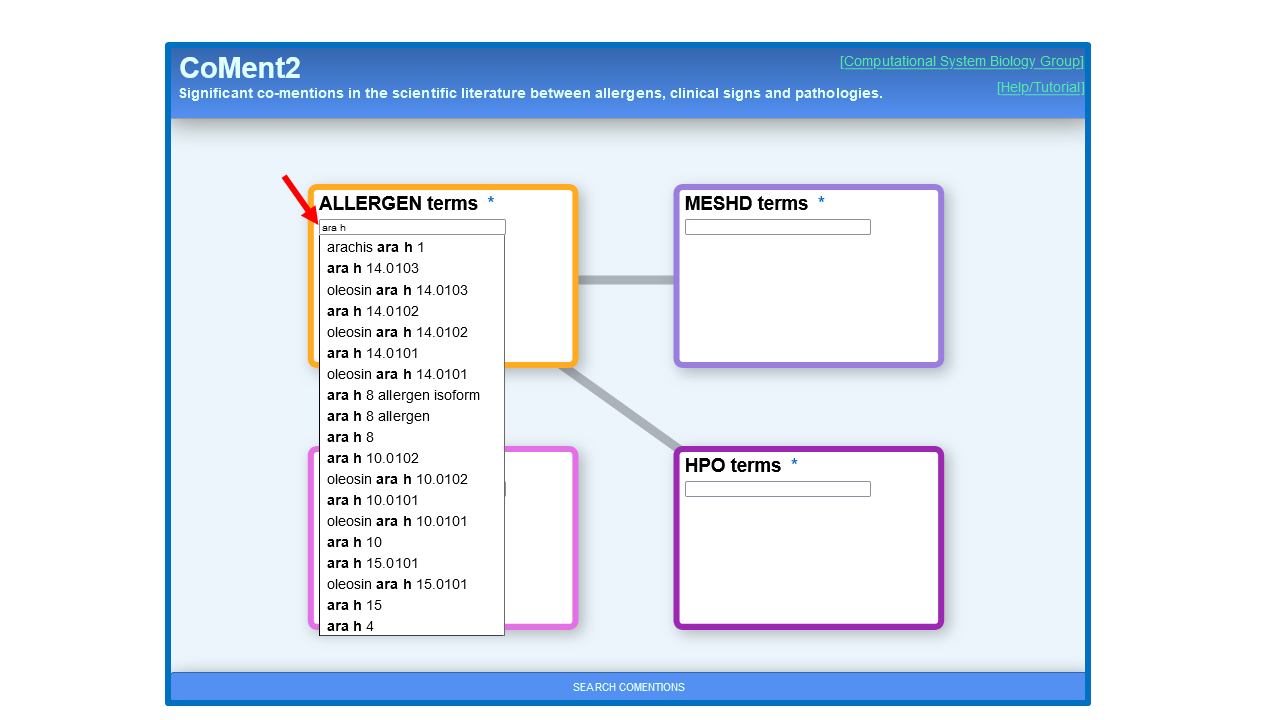Image resolution: width=1280 pixels, height=720 pixels.
Task: Pick 'oleosin ara h 14.0102' from list
Action: point(397,332)
